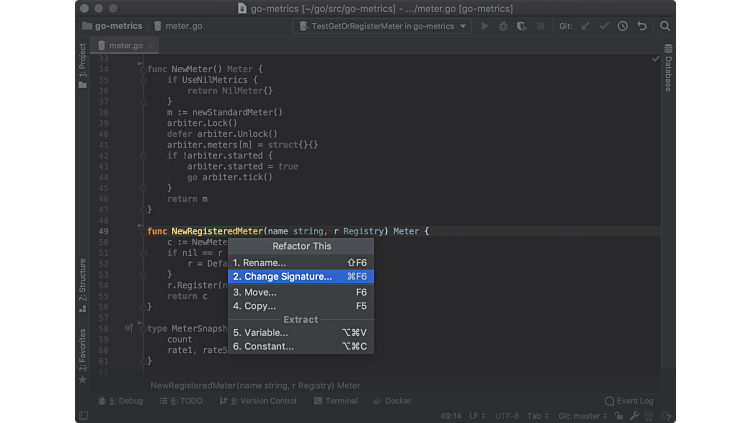Open the Git: master branch menu
The height and width of the screenshot is (423, 752).
(x=582, y=416)
